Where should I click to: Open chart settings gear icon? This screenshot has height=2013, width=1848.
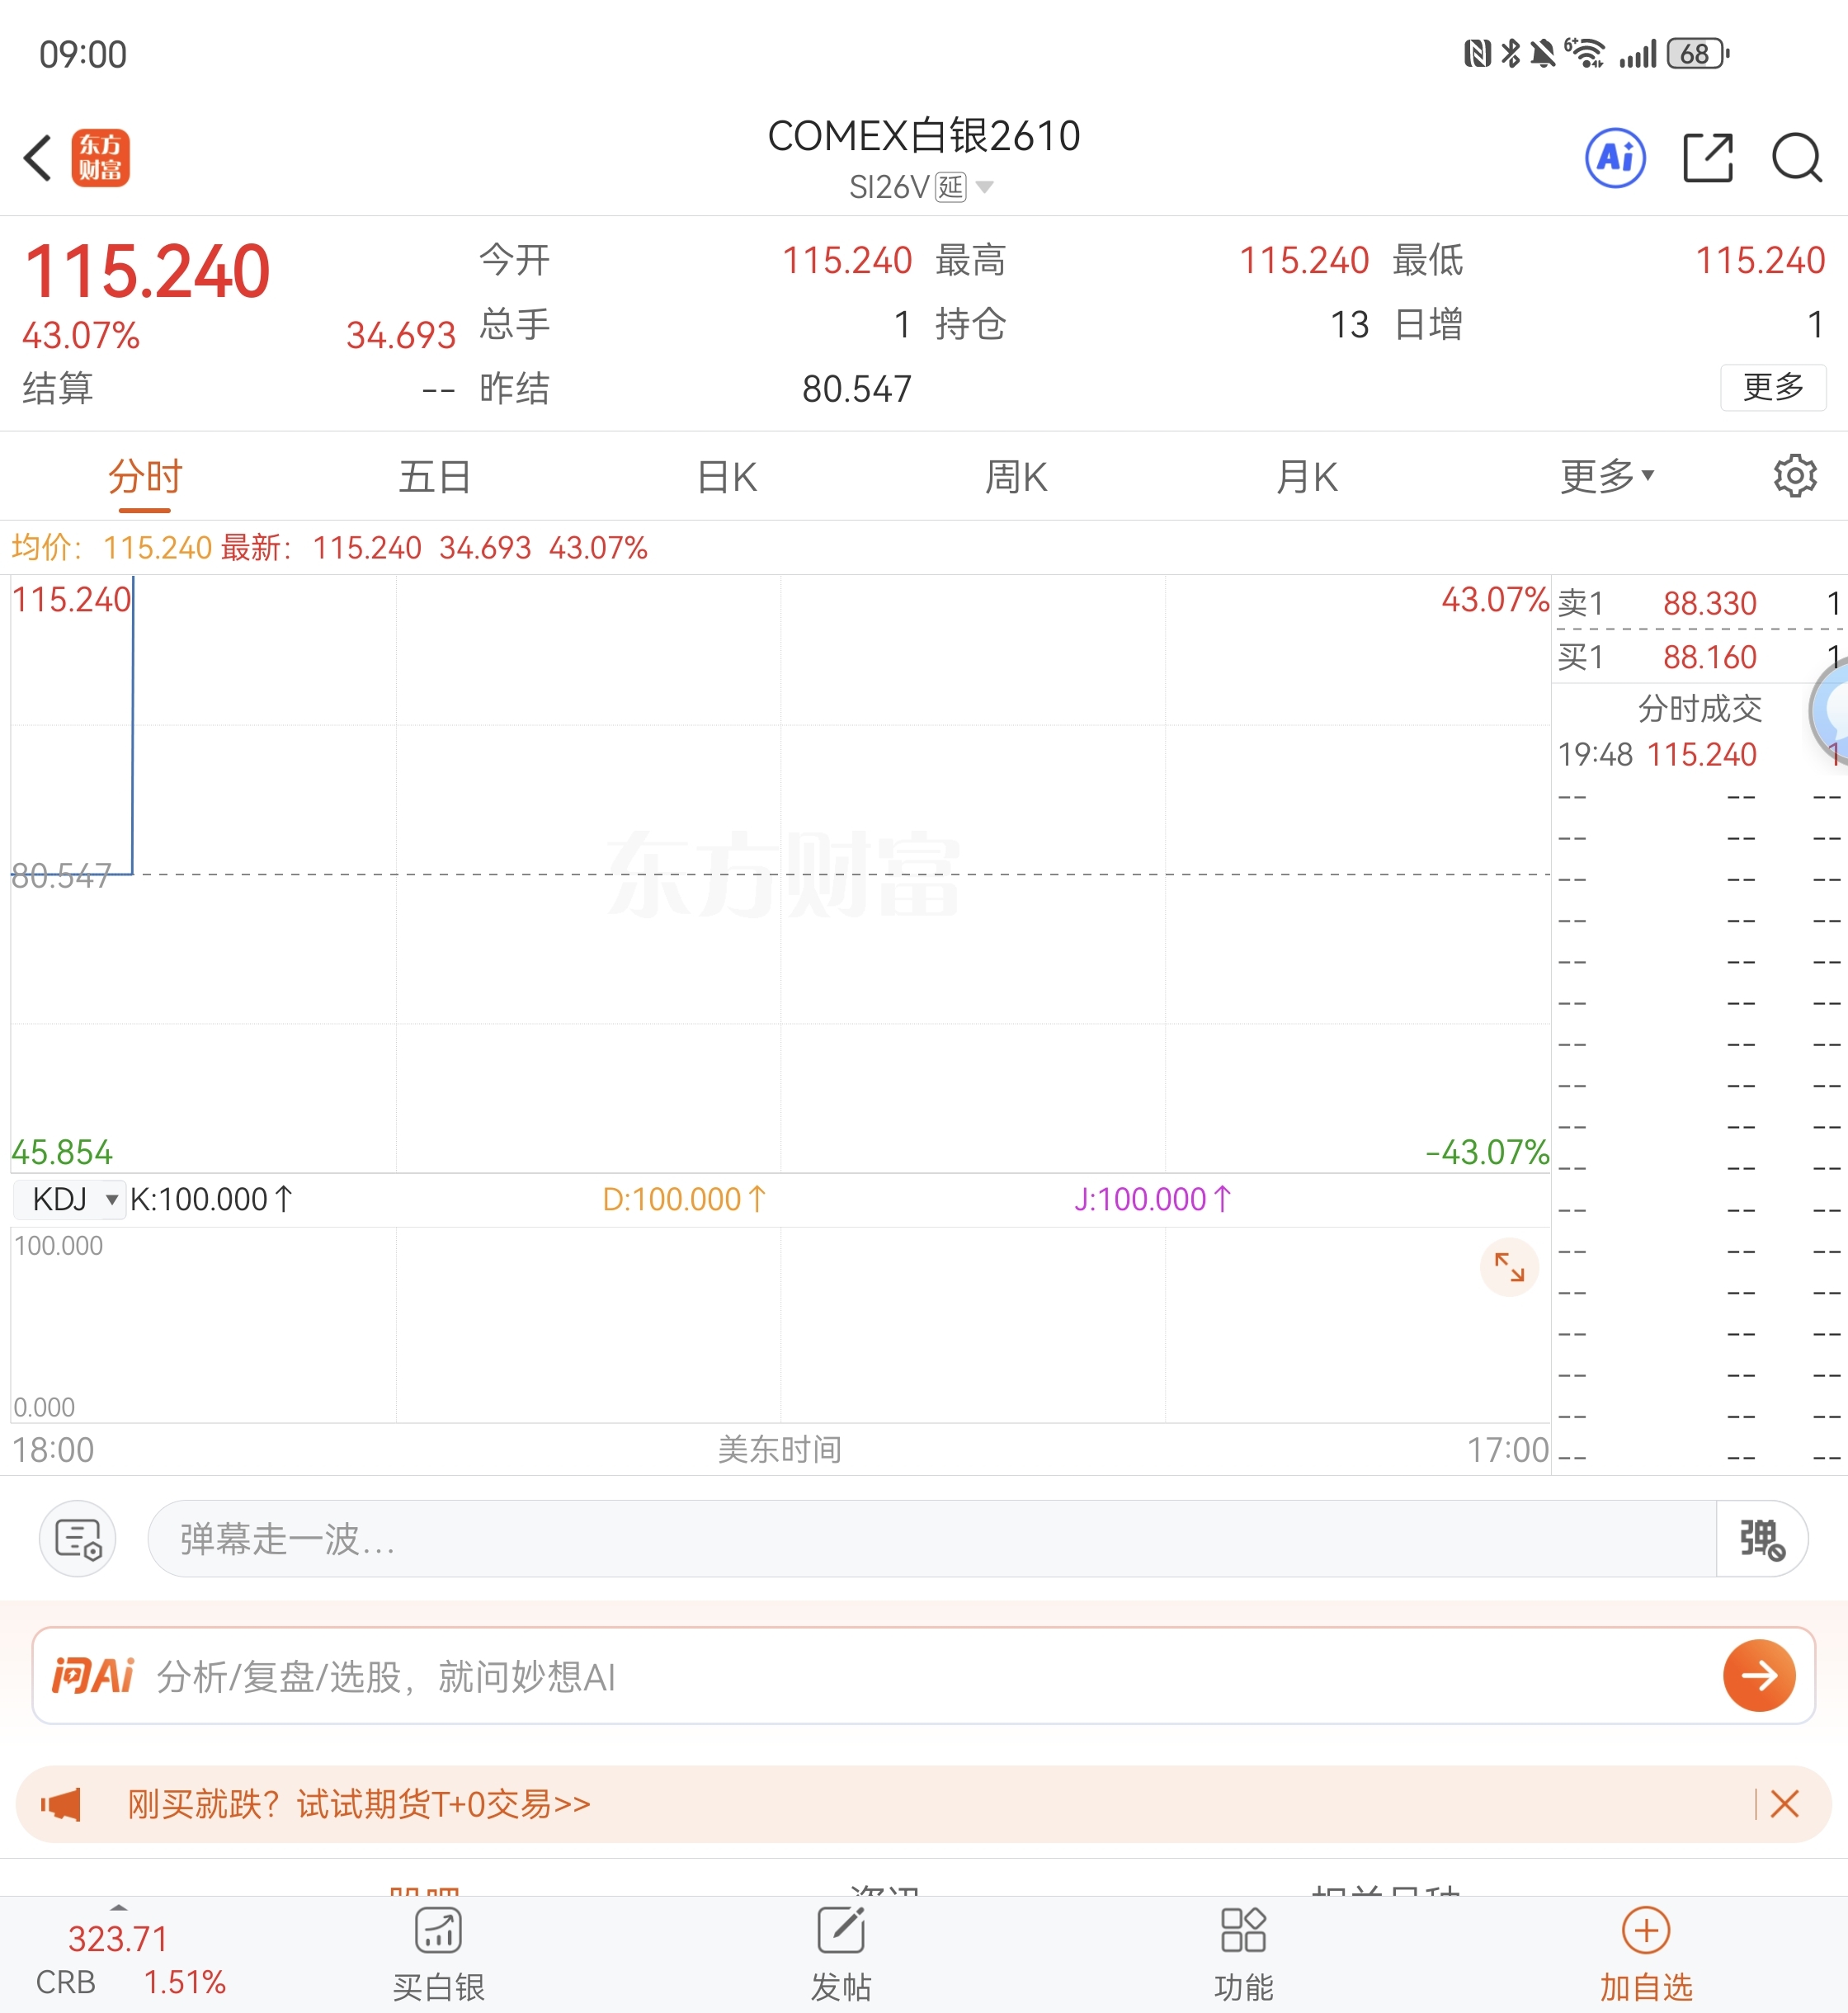(x=1794, y=476)
